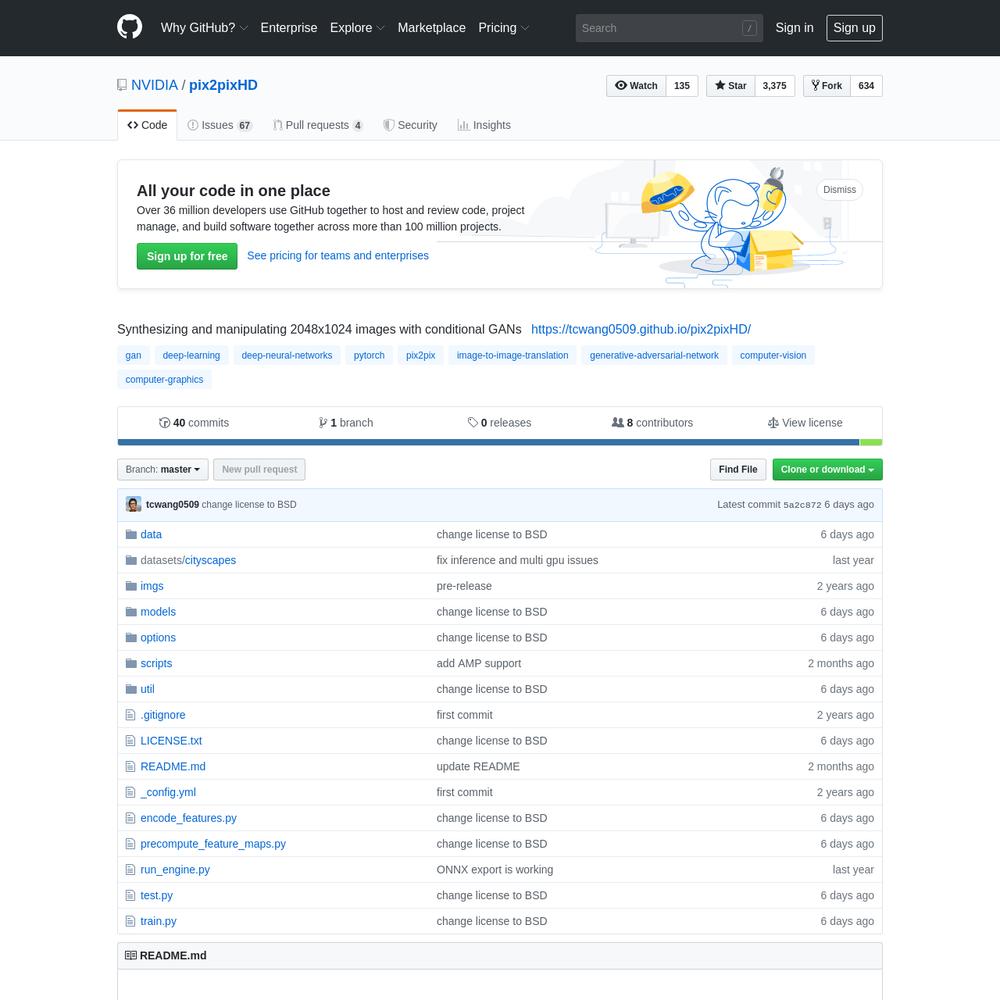Click the file icon beside train.py
Screen dimensions: 1000x1000
131,921
